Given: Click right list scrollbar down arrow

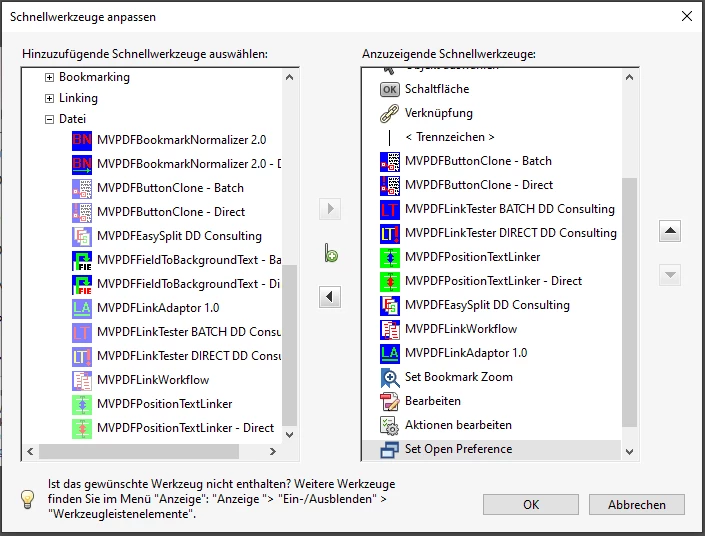Looking at the screenshot, I should click(x=629, y=451).
